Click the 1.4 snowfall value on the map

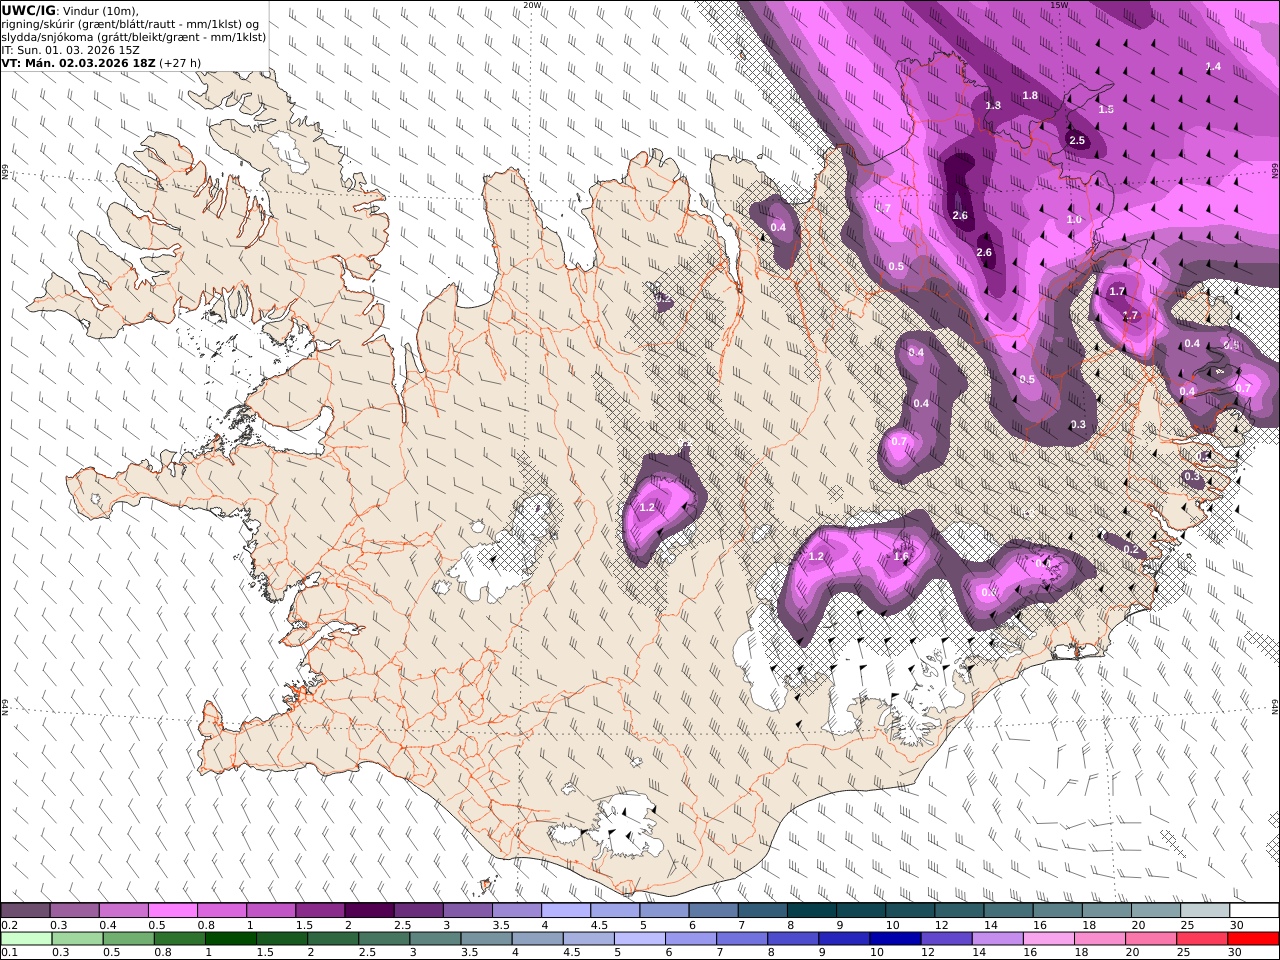tap(1213, 67)
